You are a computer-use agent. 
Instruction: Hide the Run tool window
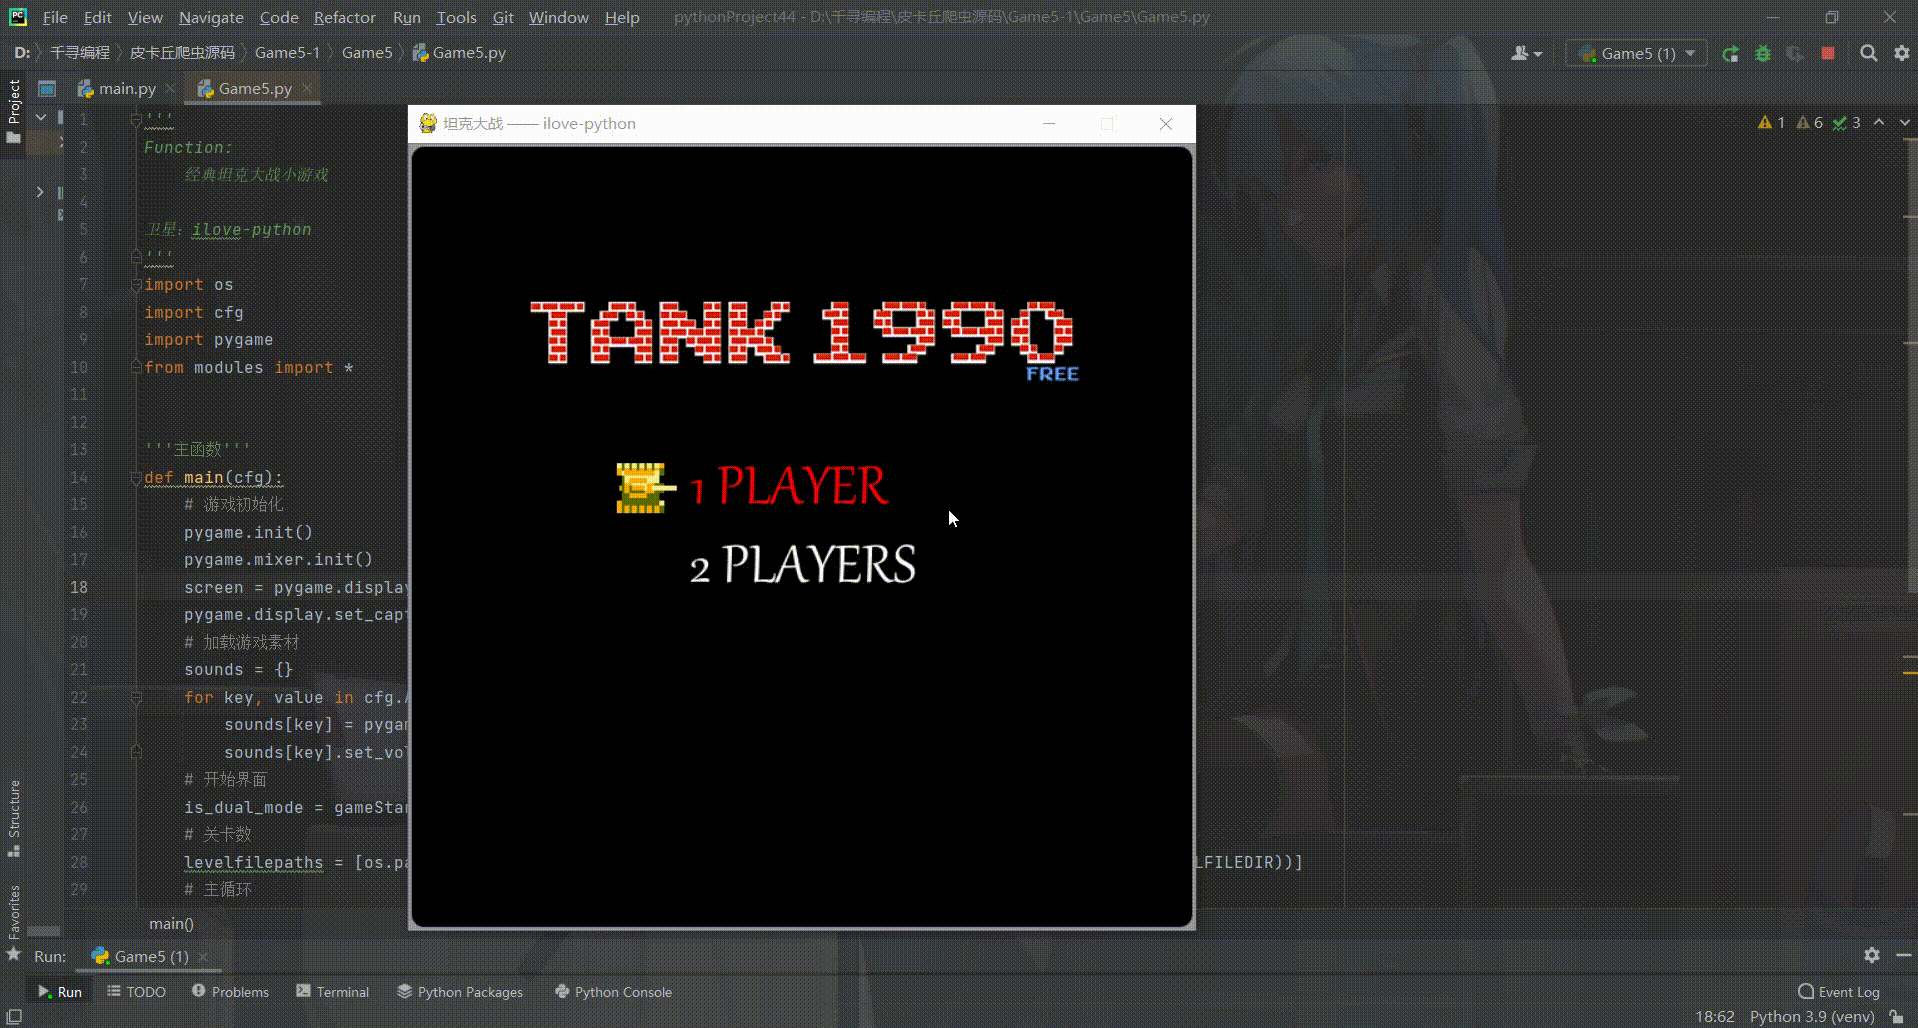tap(1903, 956)
